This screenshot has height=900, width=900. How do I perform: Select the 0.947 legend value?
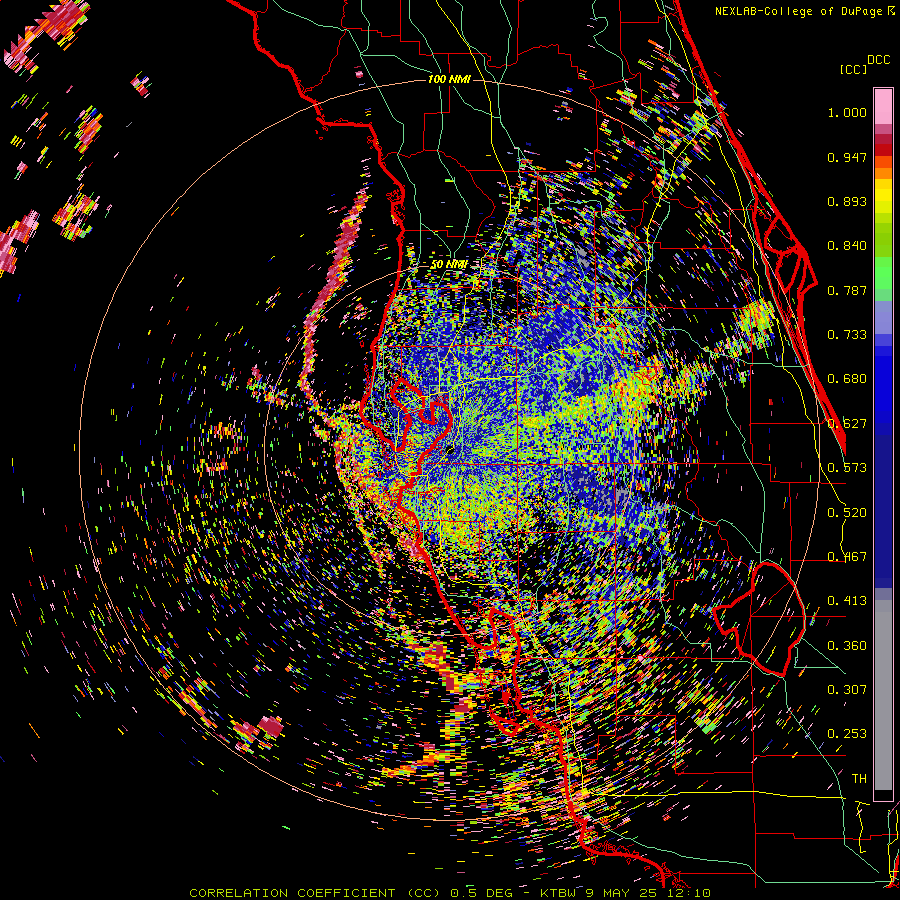847,157
